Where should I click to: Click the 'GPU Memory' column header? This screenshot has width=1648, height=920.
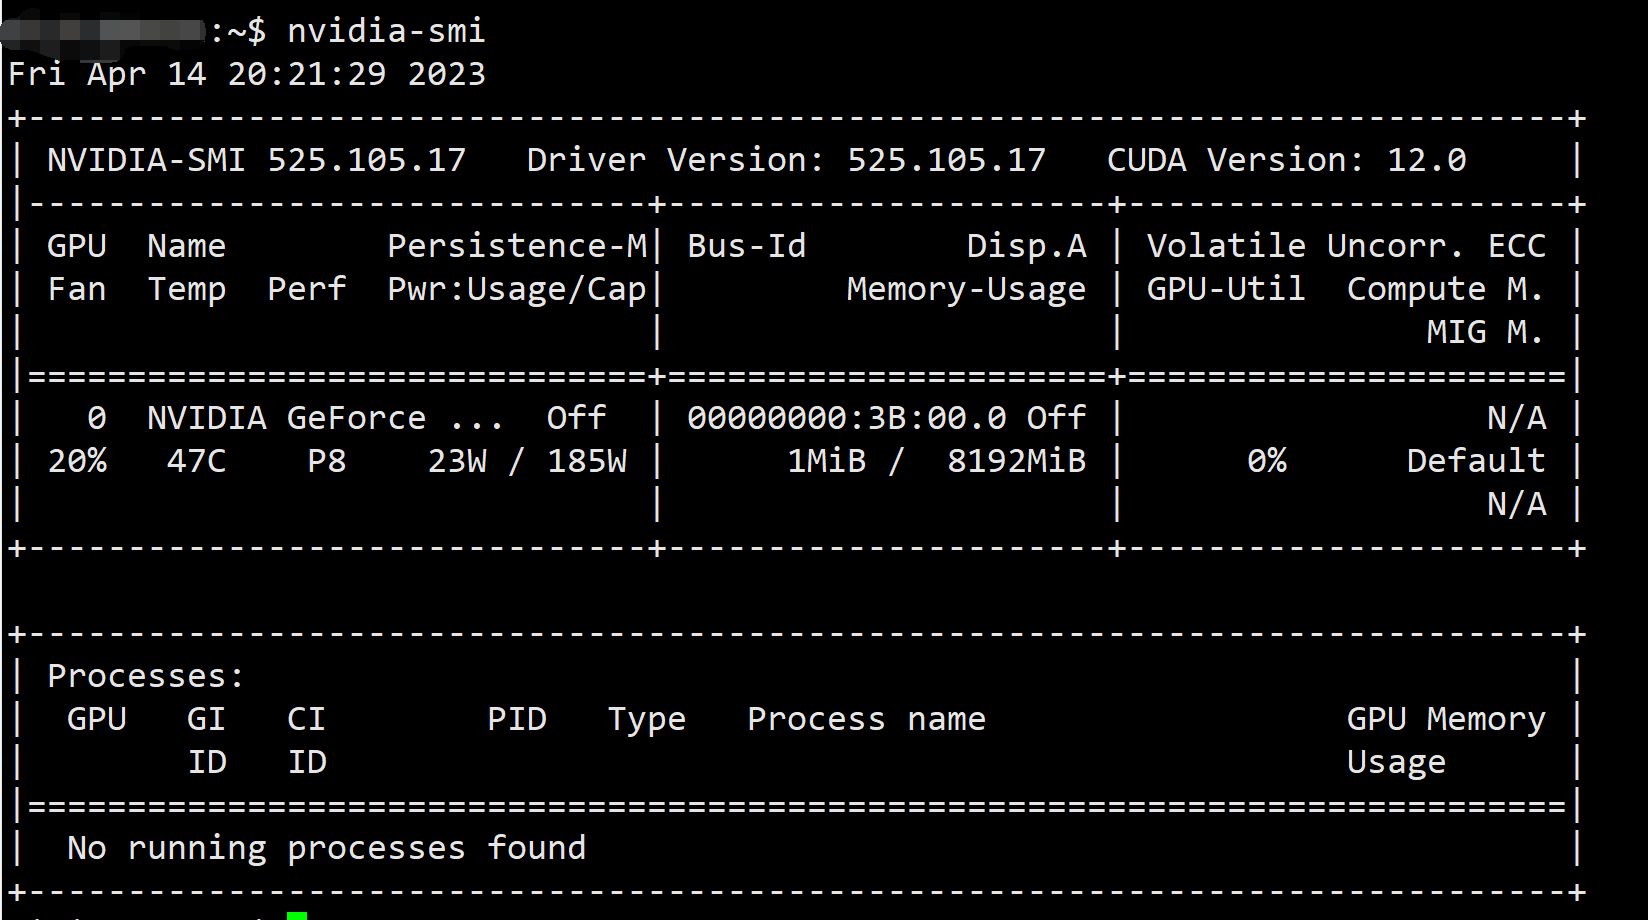pyautogui.click(x=1446, y=720)
